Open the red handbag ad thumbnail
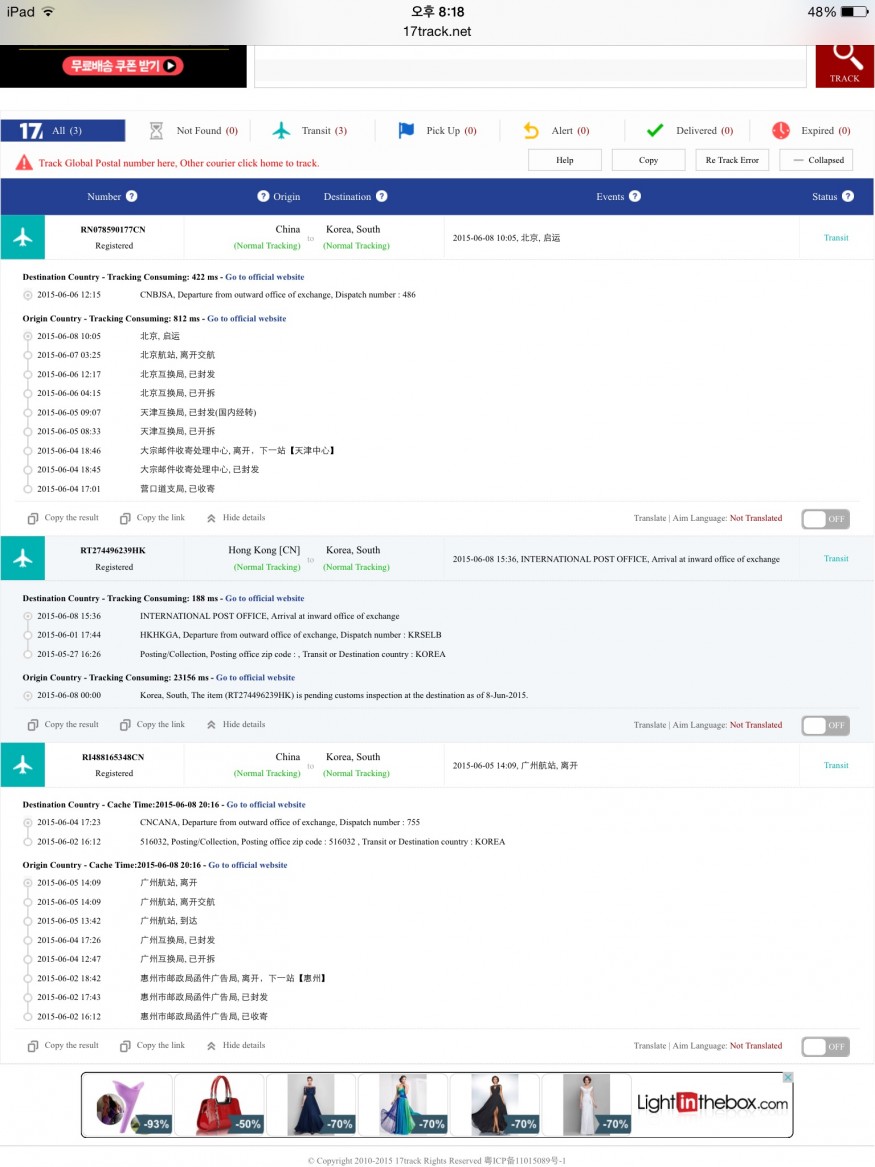The image size is (875, 1167). tap(219, 1105)
